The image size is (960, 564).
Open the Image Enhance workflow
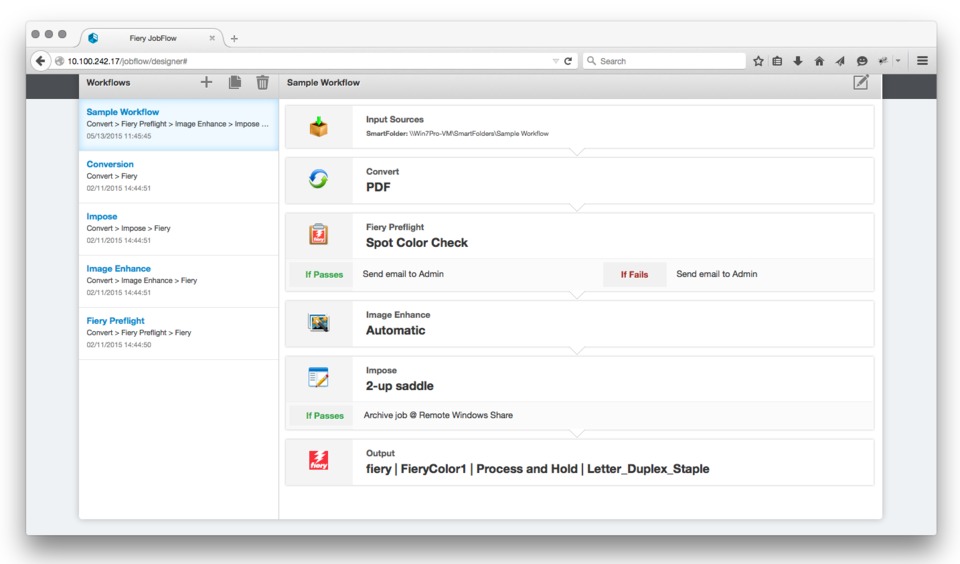pyautogui.click(x=179, y=280)
